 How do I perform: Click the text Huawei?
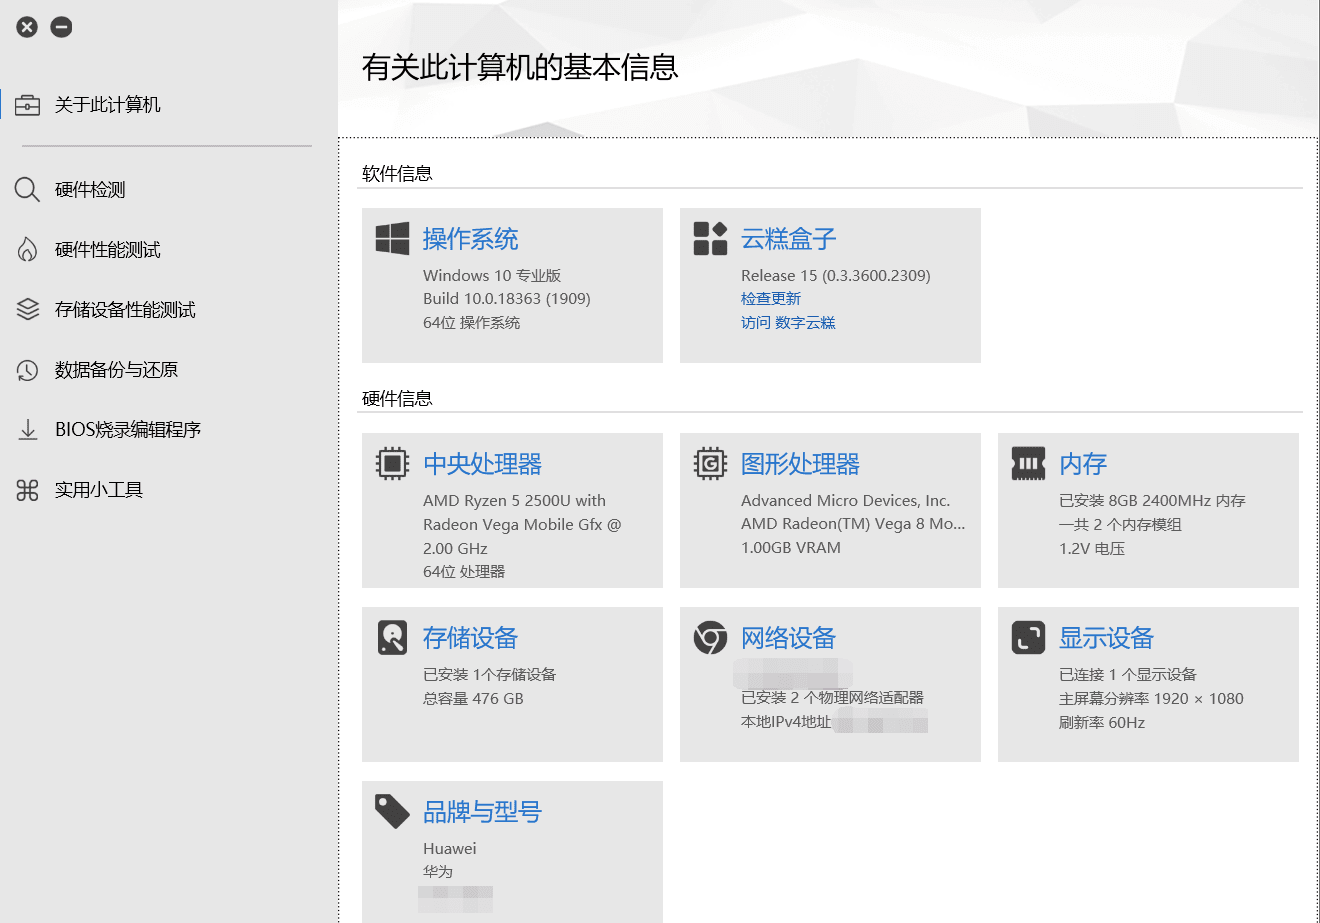point(449,848)
